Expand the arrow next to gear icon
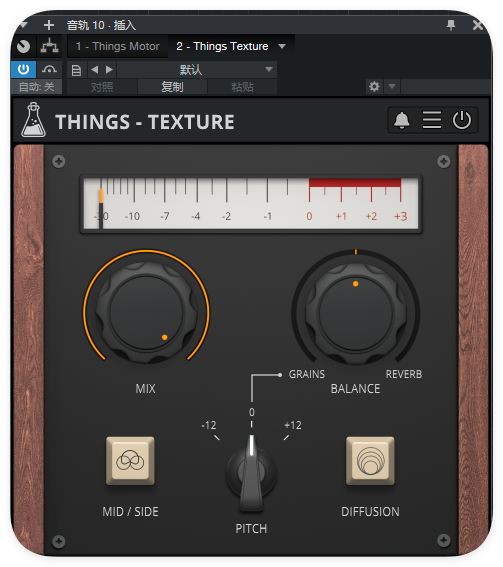Viewport: 503px width, 567px height. click(392, 87)
